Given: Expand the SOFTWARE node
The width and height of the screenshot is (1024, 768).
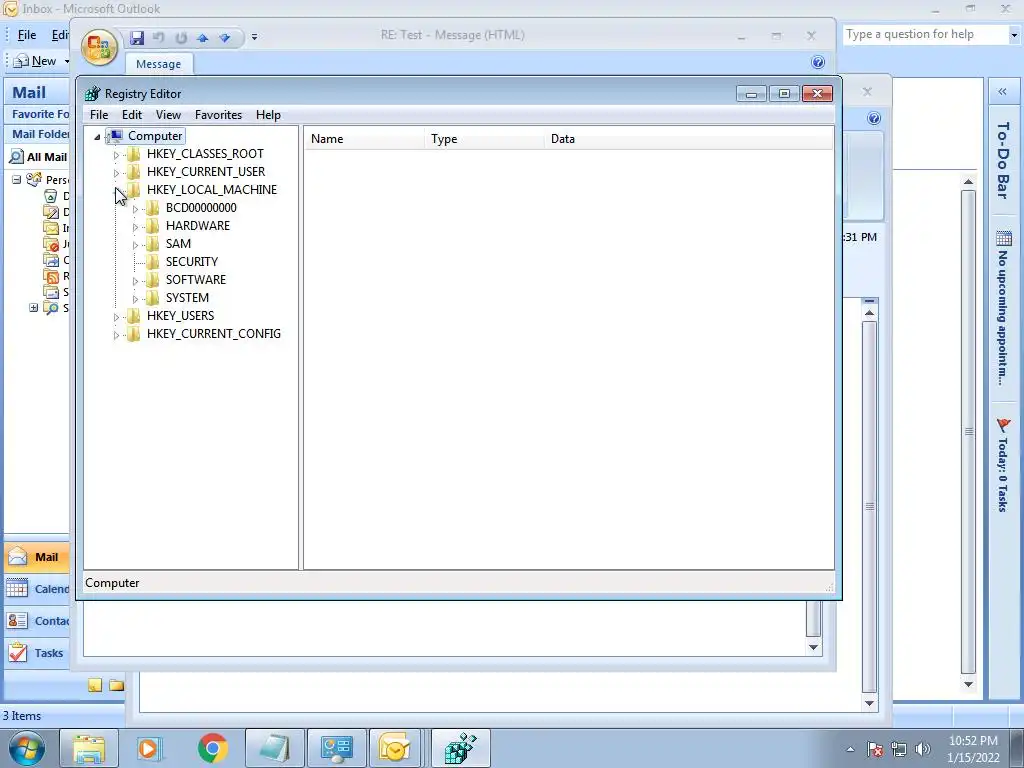Looking at the screenshot, I should point(135,281).
